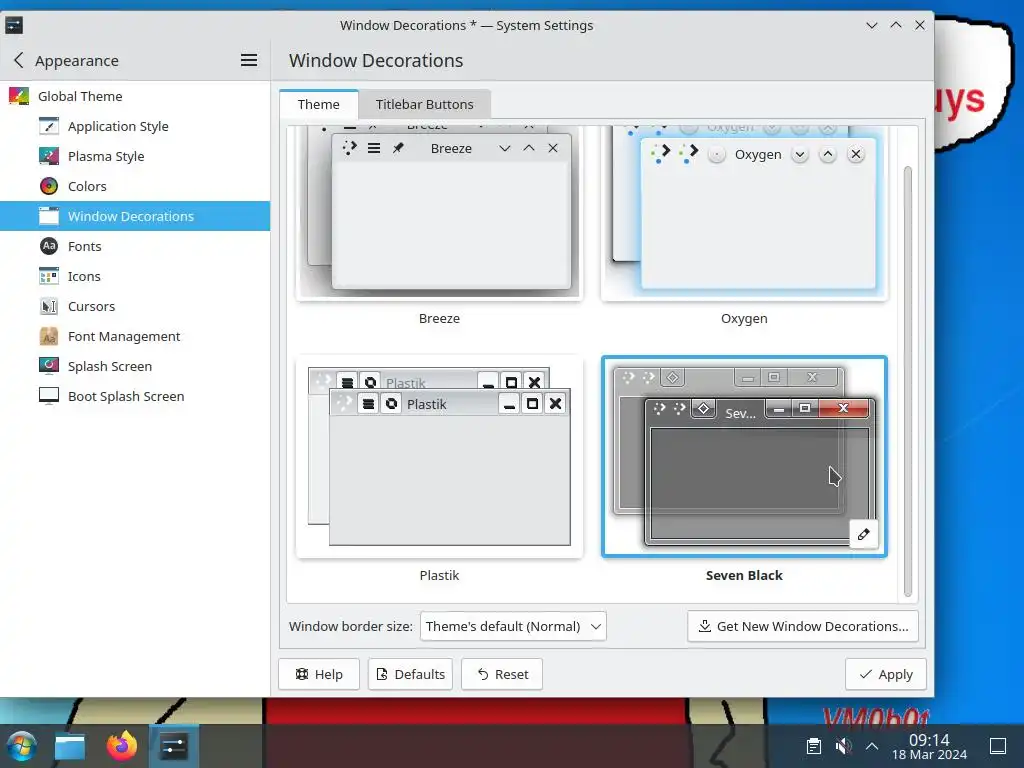Open Application Style settings
Screen dimensions: 1024x768
(x=135, y=126)
